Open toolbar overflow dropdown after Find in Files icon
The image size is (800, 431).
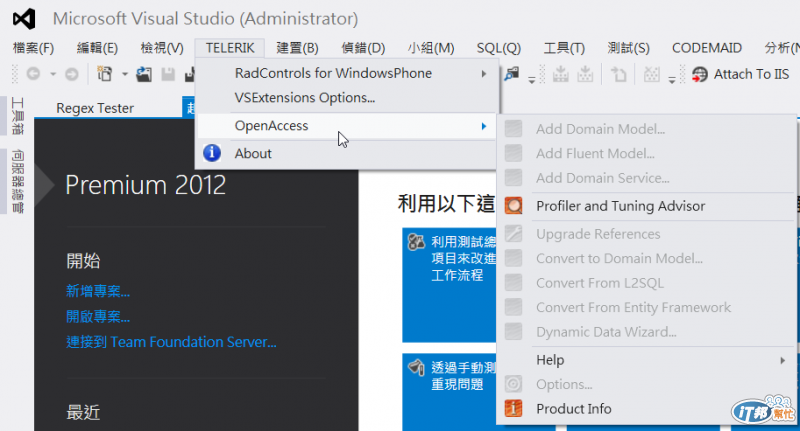531,80
